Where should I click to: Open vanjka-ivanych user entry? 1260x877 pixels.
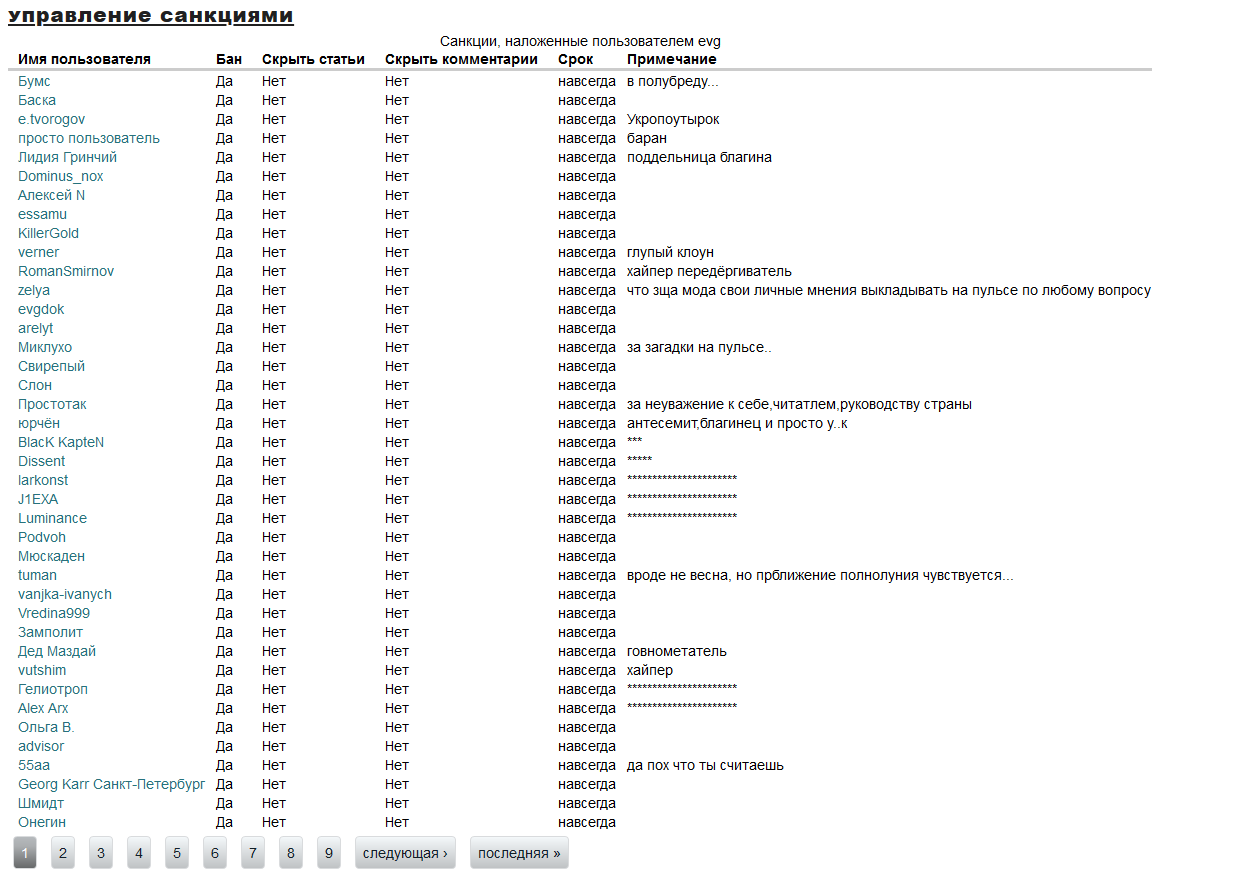point(65,594)
